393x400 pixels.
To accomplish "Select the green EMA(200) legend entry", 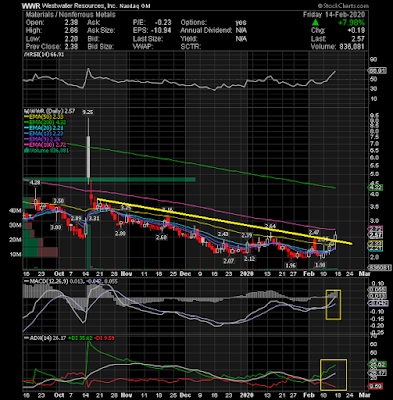I will (45, 122).
